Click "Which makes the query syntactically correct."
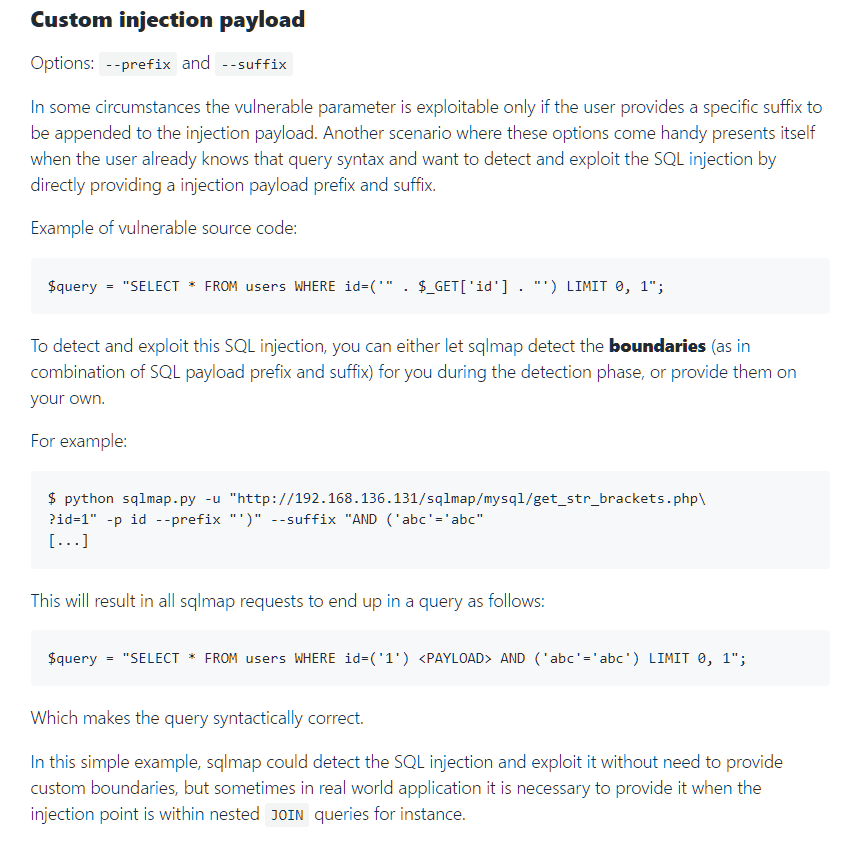This screenshot has height=846, width=857. tap(197, 717)
